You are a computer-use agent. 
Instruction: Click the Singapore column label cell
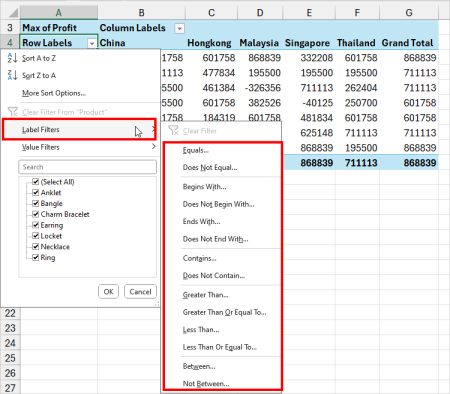tap(309, 43)
